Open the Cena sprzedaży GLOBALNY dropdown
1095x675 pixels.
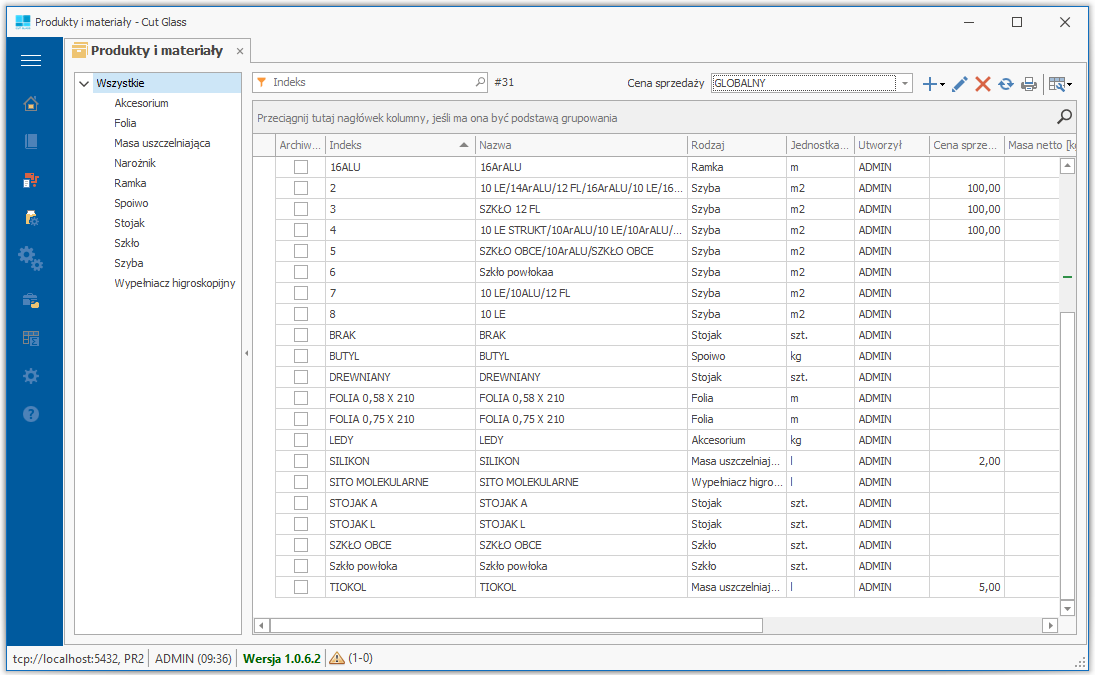pos(905,83)
